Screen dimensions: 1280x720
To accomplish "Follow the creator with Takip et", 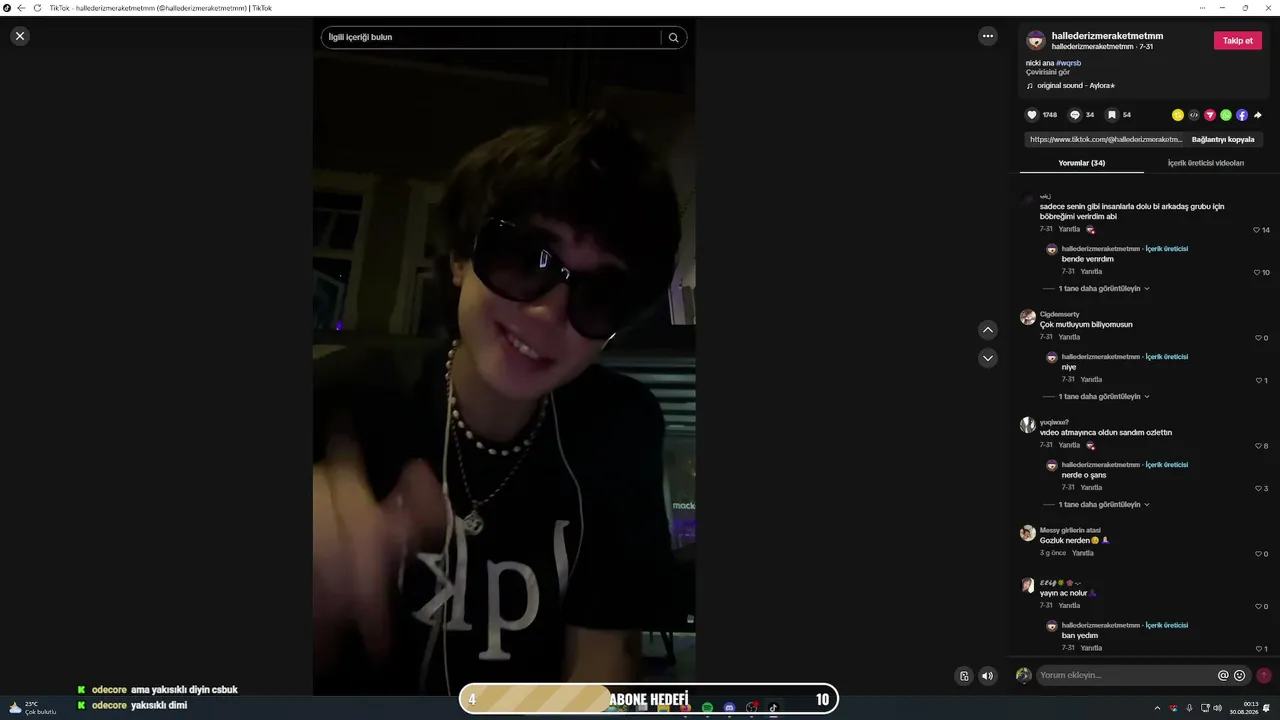I will [x=1238, y=41].
